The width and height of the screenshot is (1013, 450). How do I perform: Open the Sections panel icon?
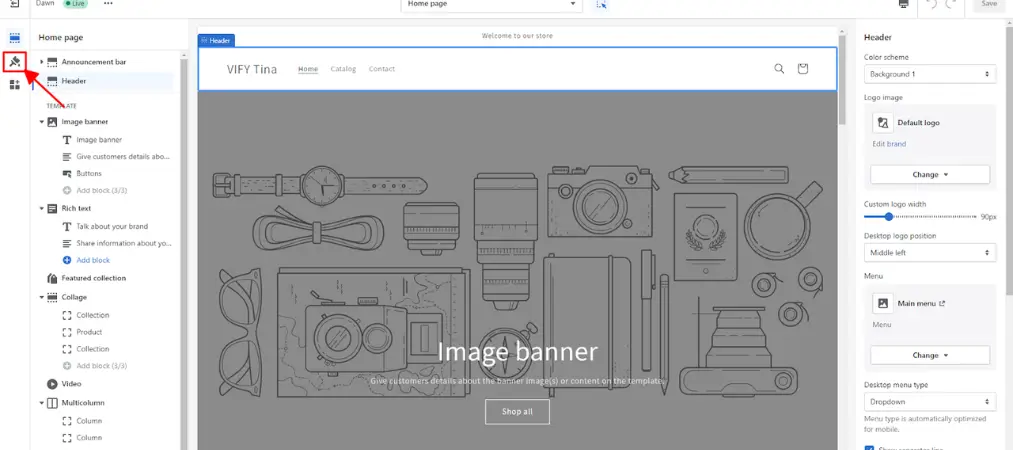click(x=15, y=38)
